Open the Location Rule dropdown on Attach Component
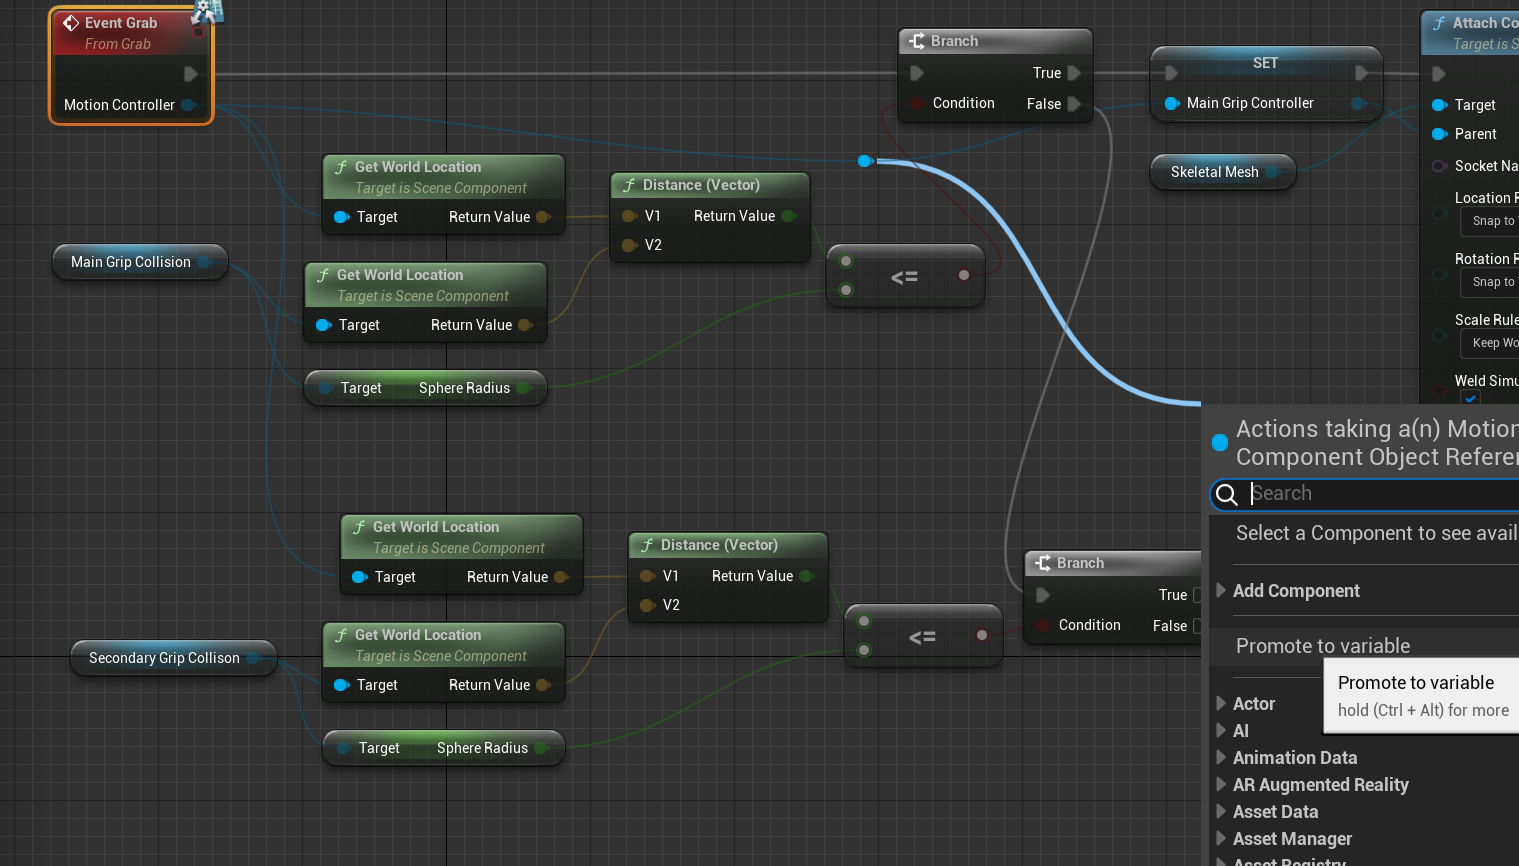Viewport: 1519px width, 866px height. click(1489, 221)
